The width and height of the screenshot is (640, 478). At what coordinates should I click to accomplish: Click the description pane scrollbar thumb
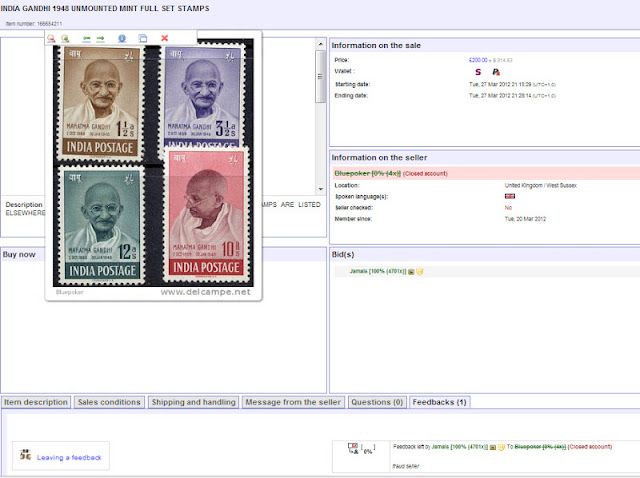(320, 76)
